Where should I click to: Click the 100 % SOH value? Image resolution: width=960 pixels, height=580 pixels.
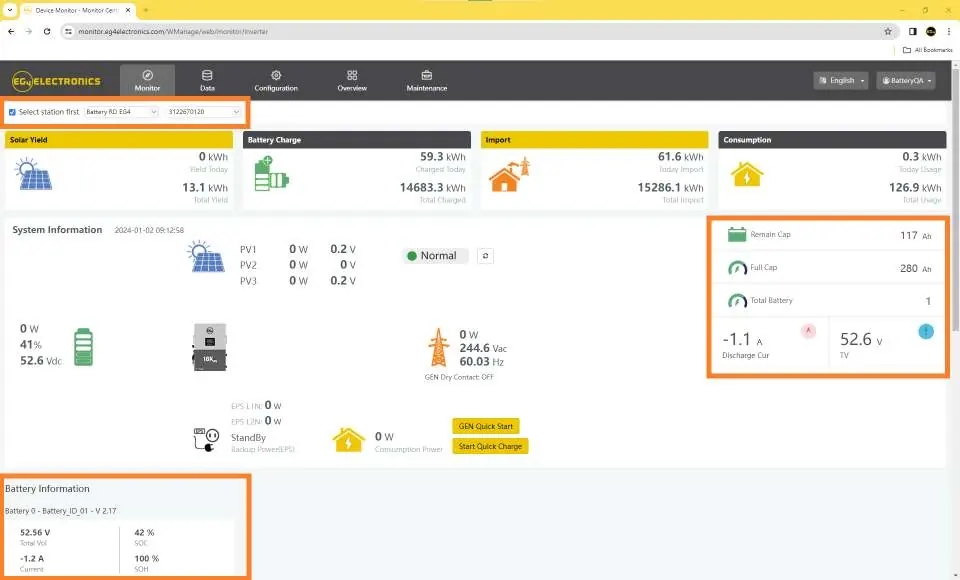pyautogui.click(x=146, y=559)
